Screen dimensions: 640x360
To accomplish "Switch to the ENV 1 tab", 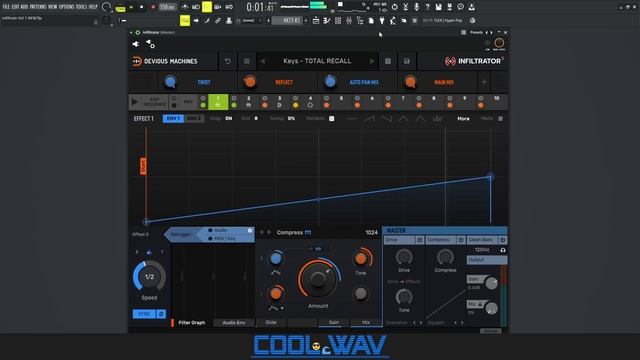I will 173,118.
